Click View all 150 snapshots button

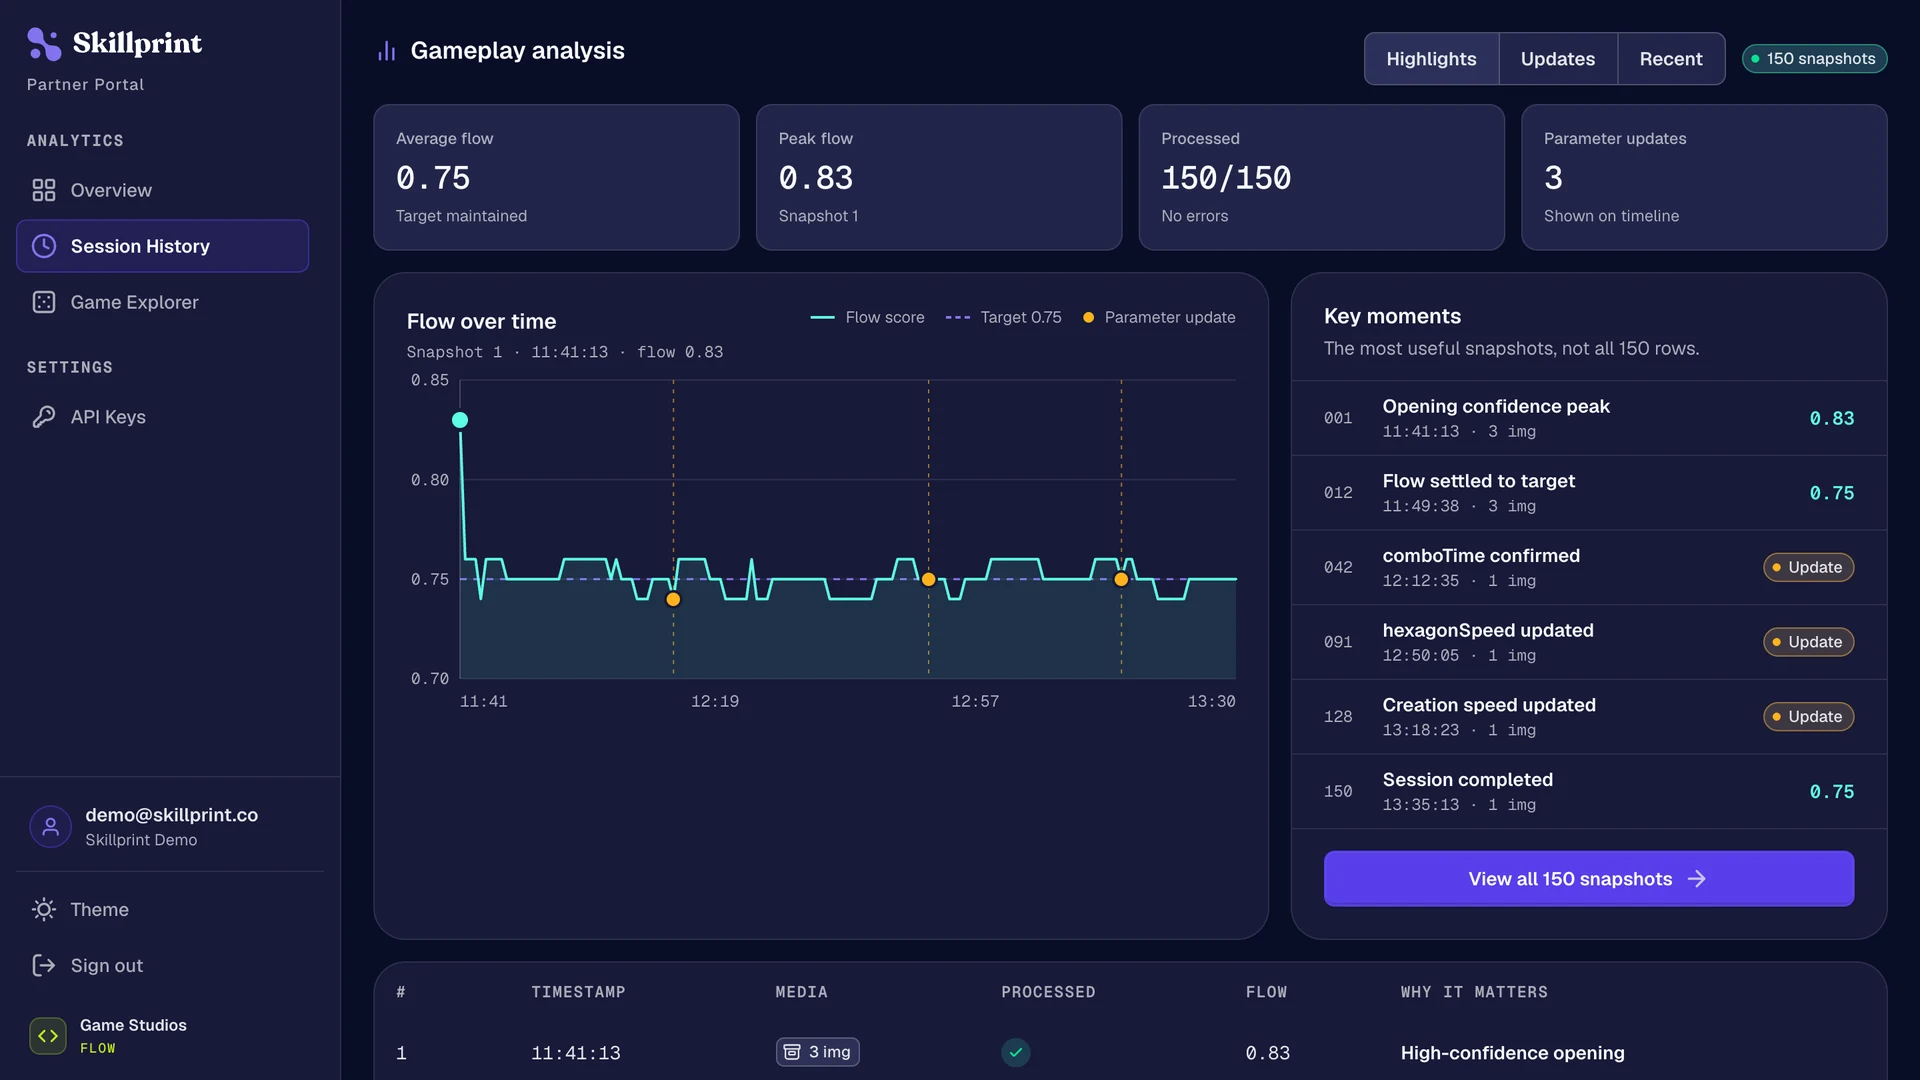tap(1588, 879)
